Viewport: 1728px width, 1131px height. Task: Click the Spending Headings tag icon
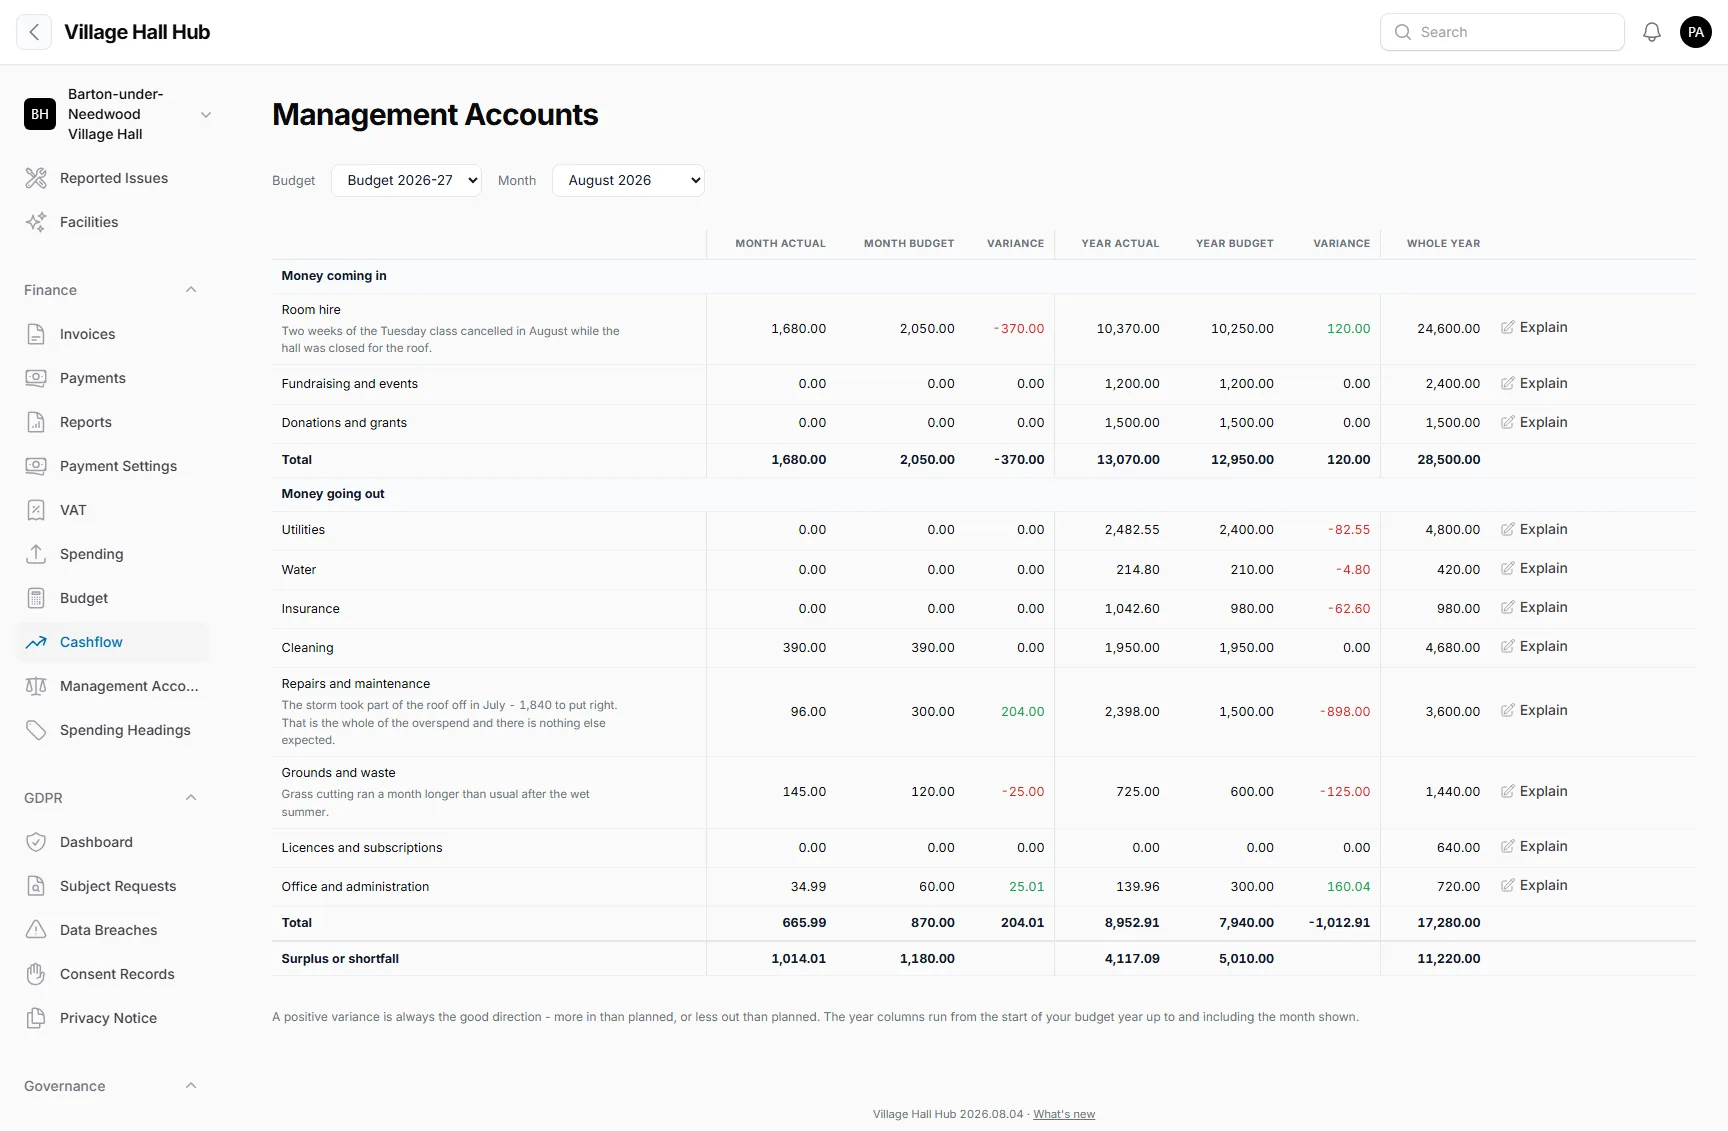36,730
